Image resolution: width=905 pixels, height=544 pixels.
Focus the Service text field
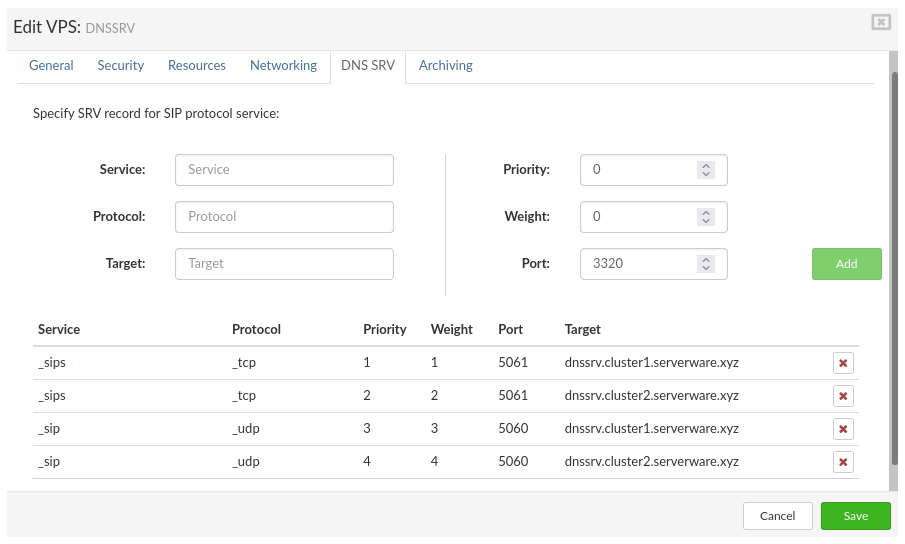(x=284, y=170)
